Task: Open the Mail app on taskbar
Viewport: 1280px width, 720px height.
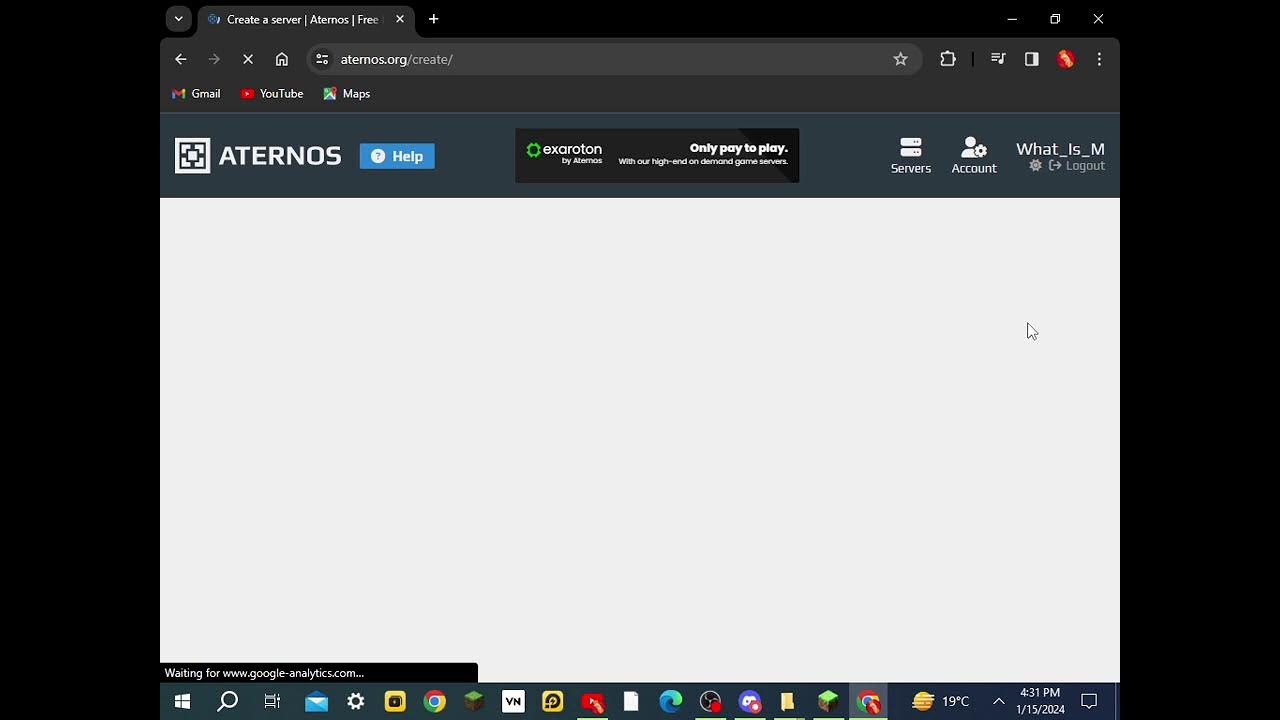Action: click(316, 702)
